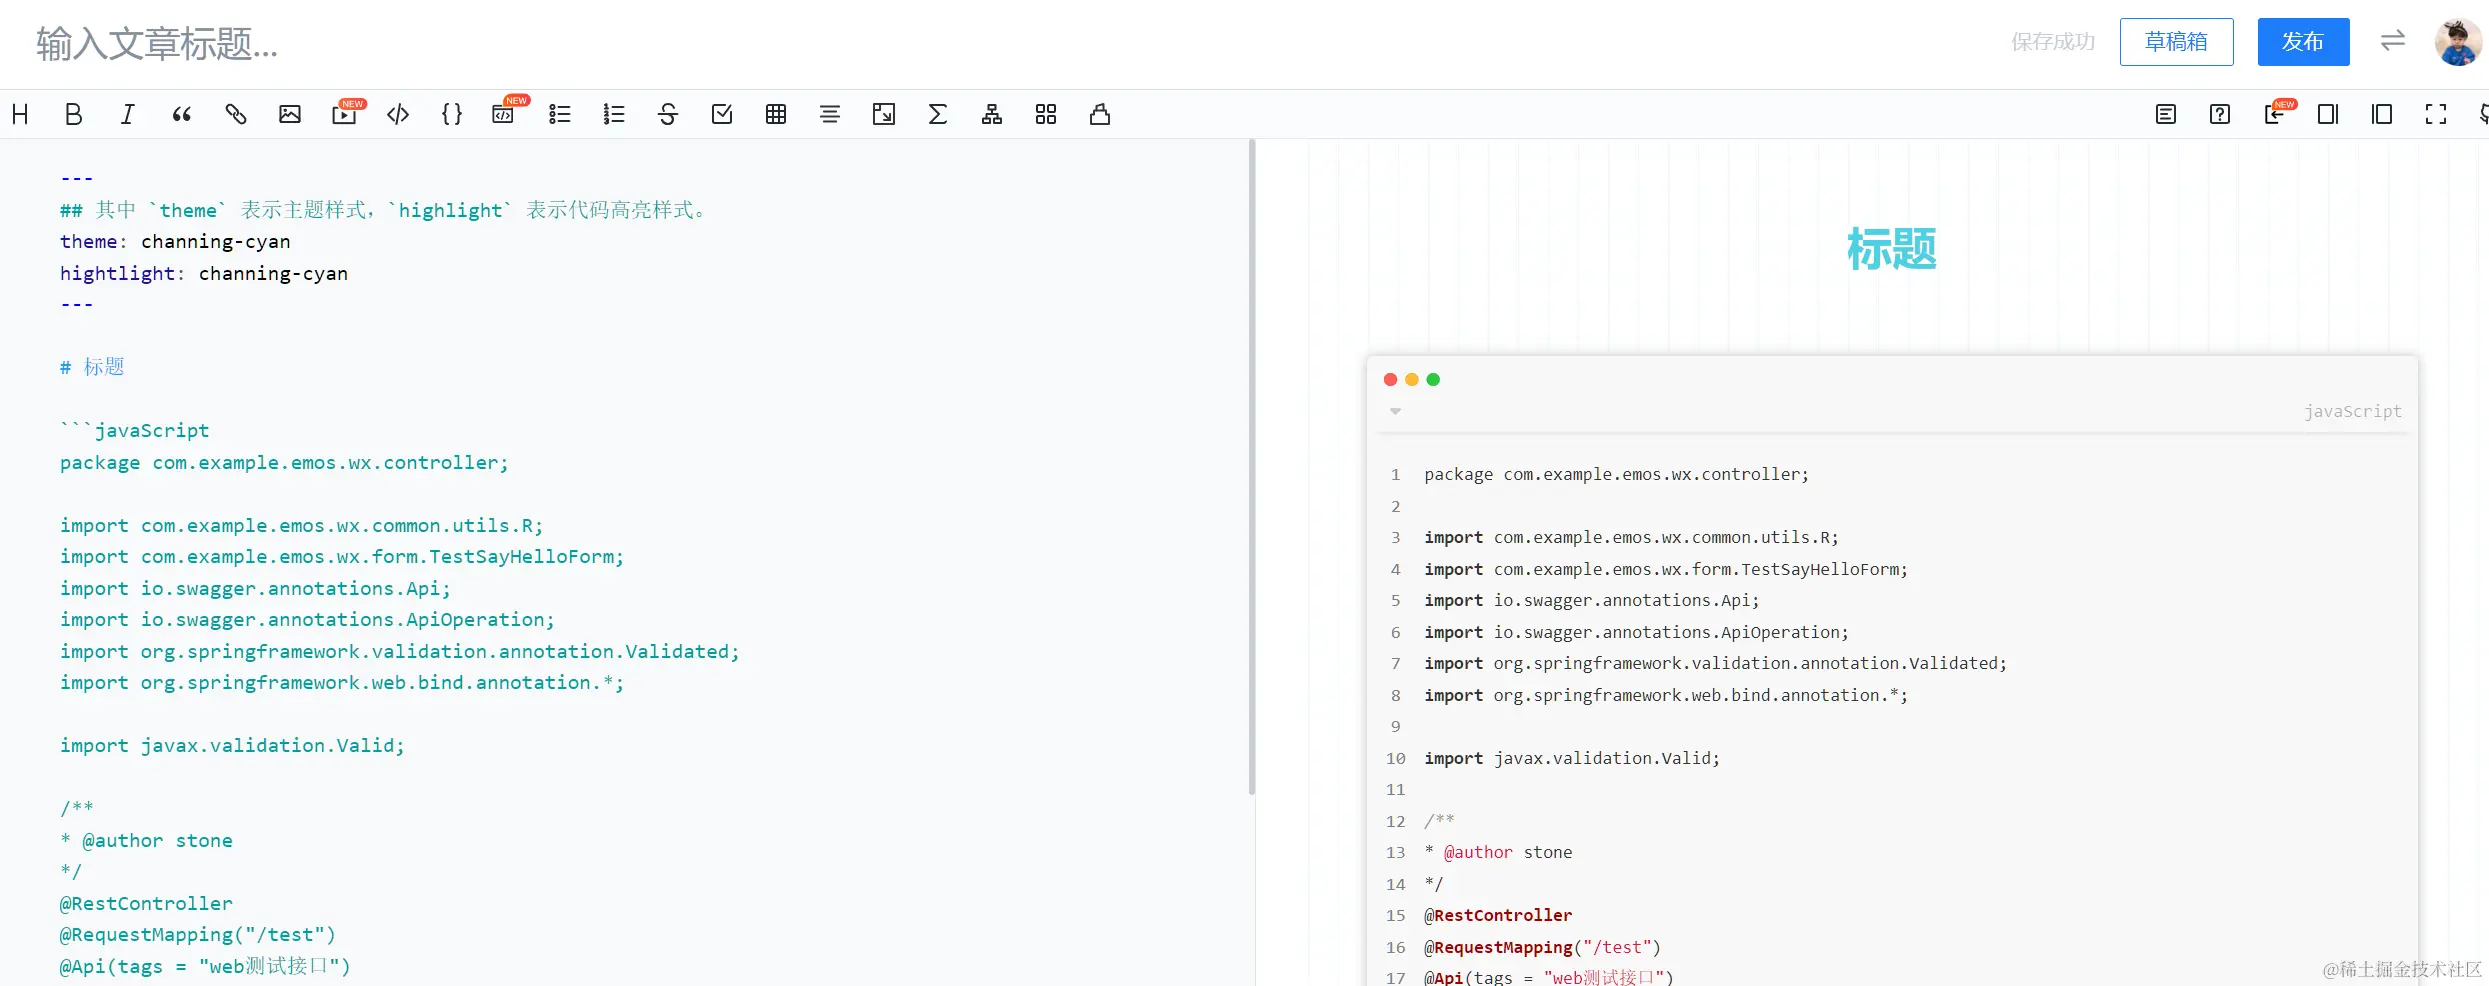
Task: Click the '# 标题' heading line in the editor
Action: tap(92, 367)
